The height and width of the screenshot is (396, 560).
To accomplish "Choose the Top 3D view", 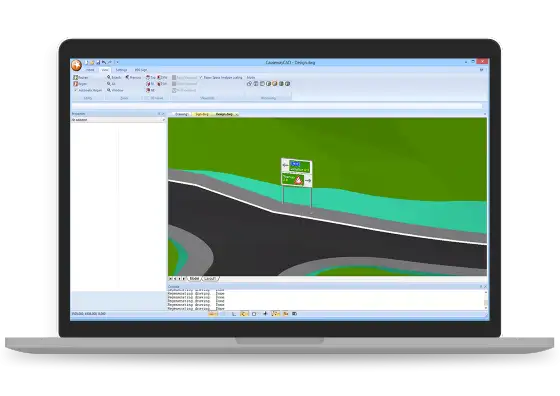I will 150,77.
